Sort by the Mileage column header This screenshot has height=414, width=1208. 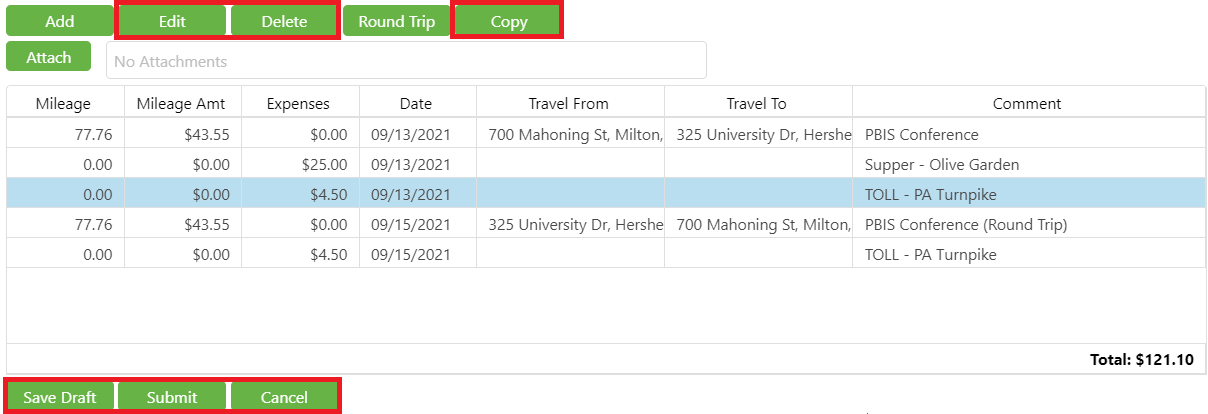pos(63,103)
